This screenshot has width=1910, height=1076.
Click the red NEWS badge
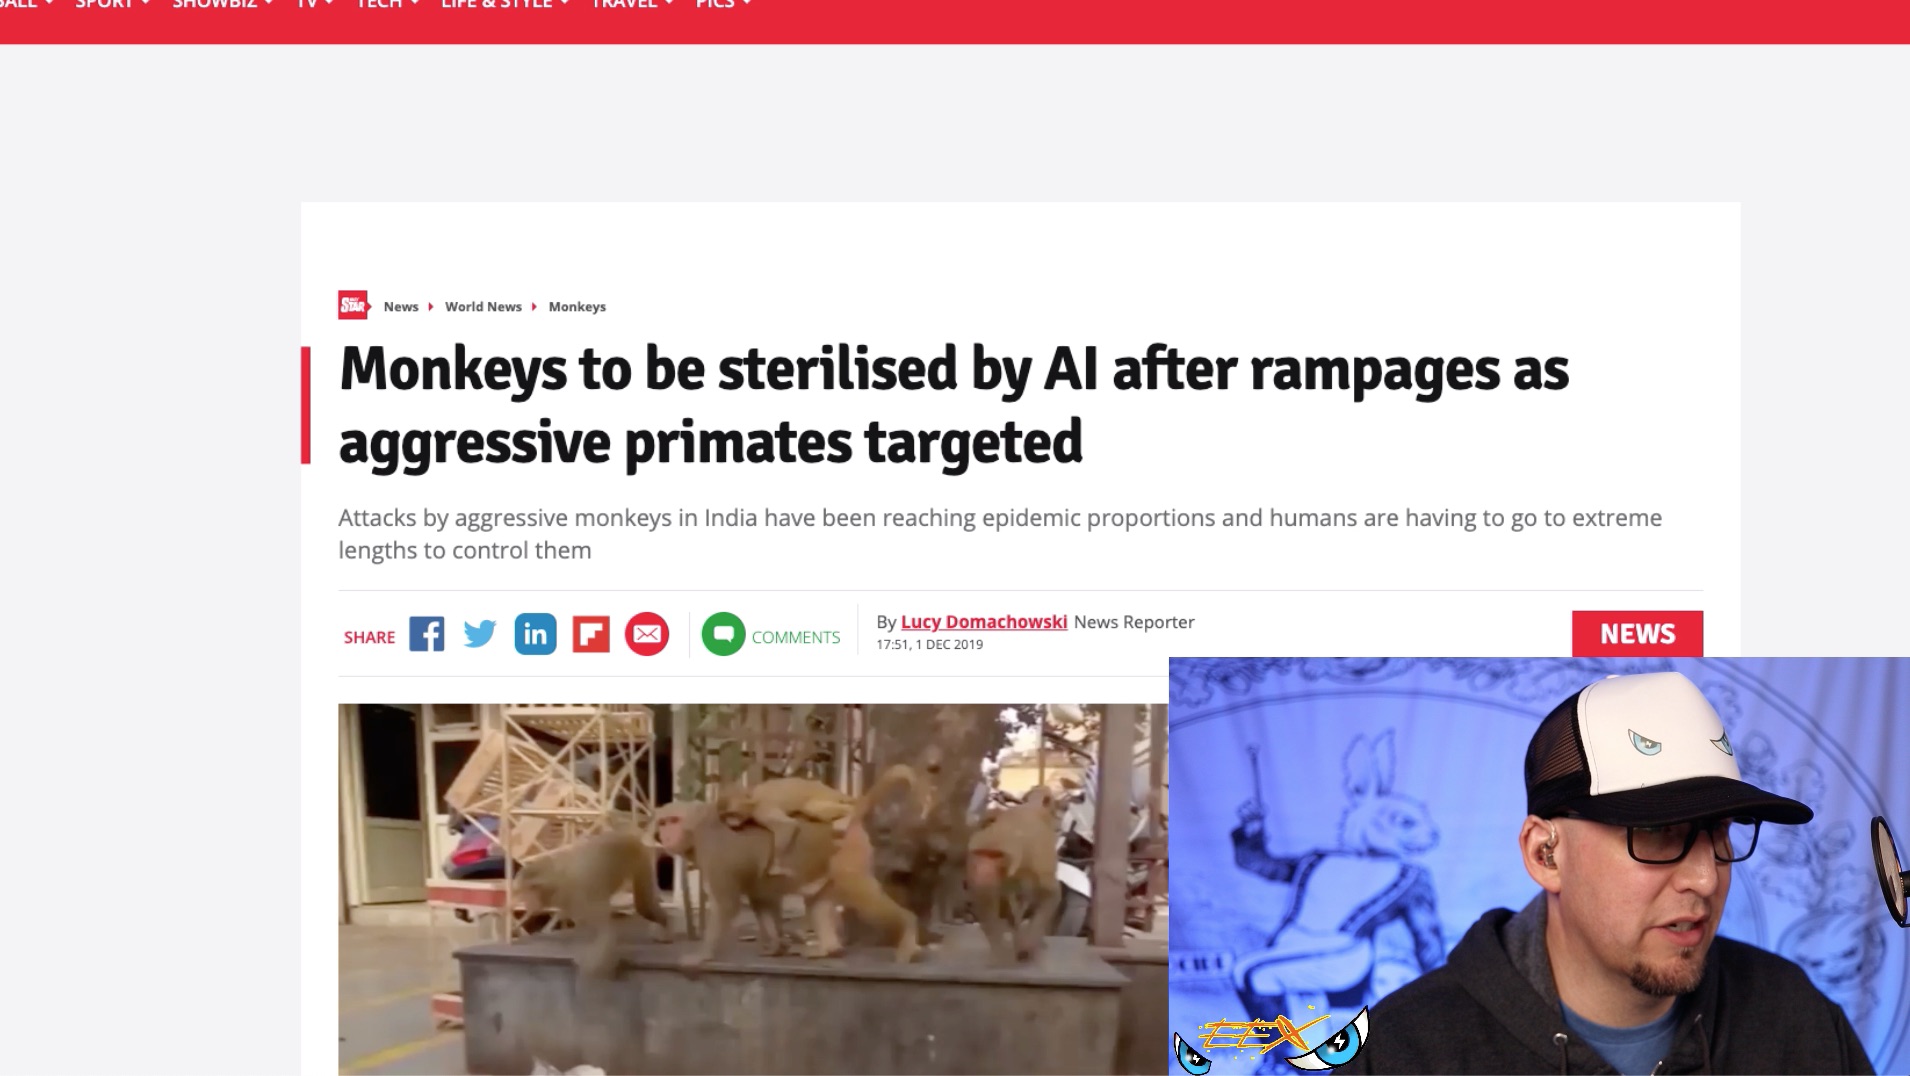[1637, 634]
